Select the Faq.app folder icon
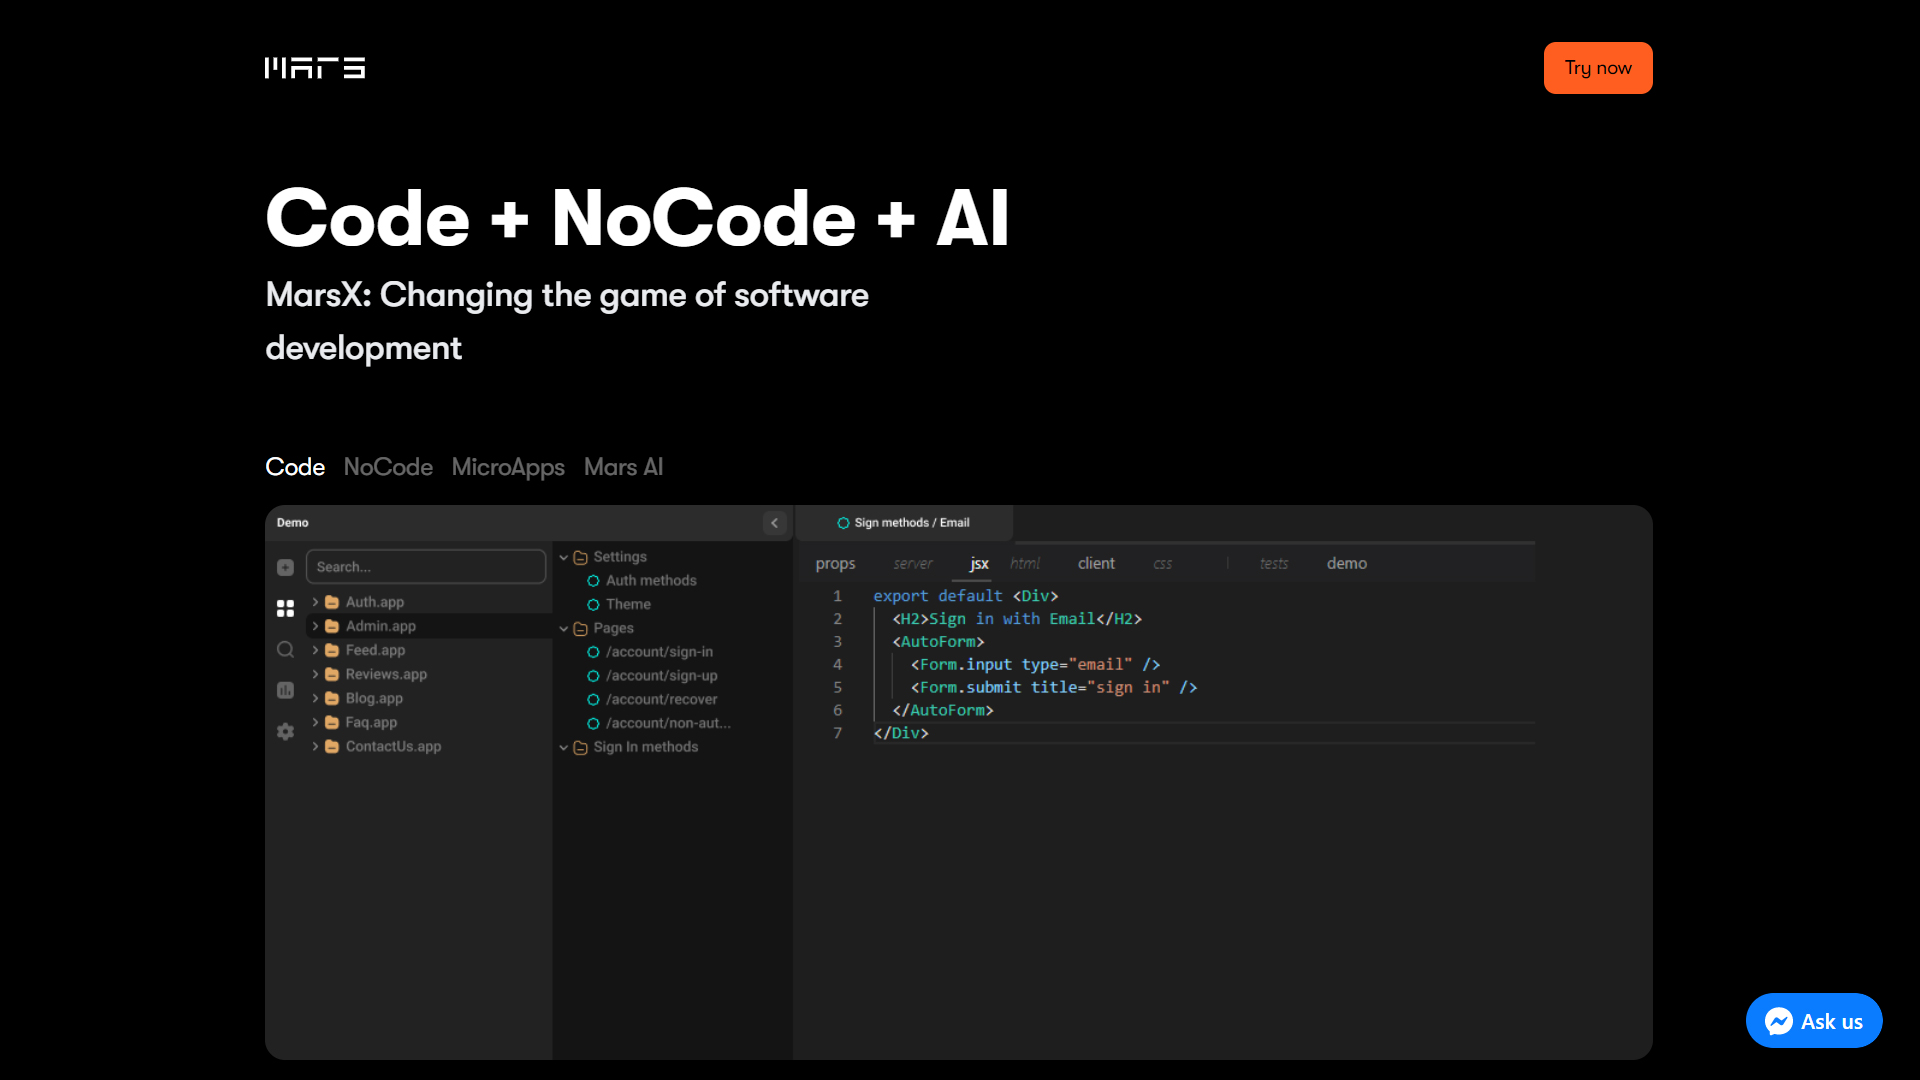Image resolution: width=1920 pixels, height=1080 pixels. pos(332,722)
